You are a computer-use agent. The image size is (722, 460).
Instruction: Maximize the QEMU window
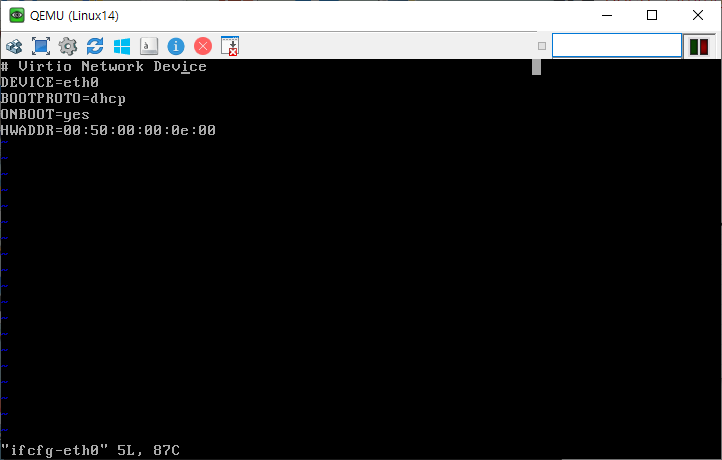pyautogui.click(x=652, y=15)
